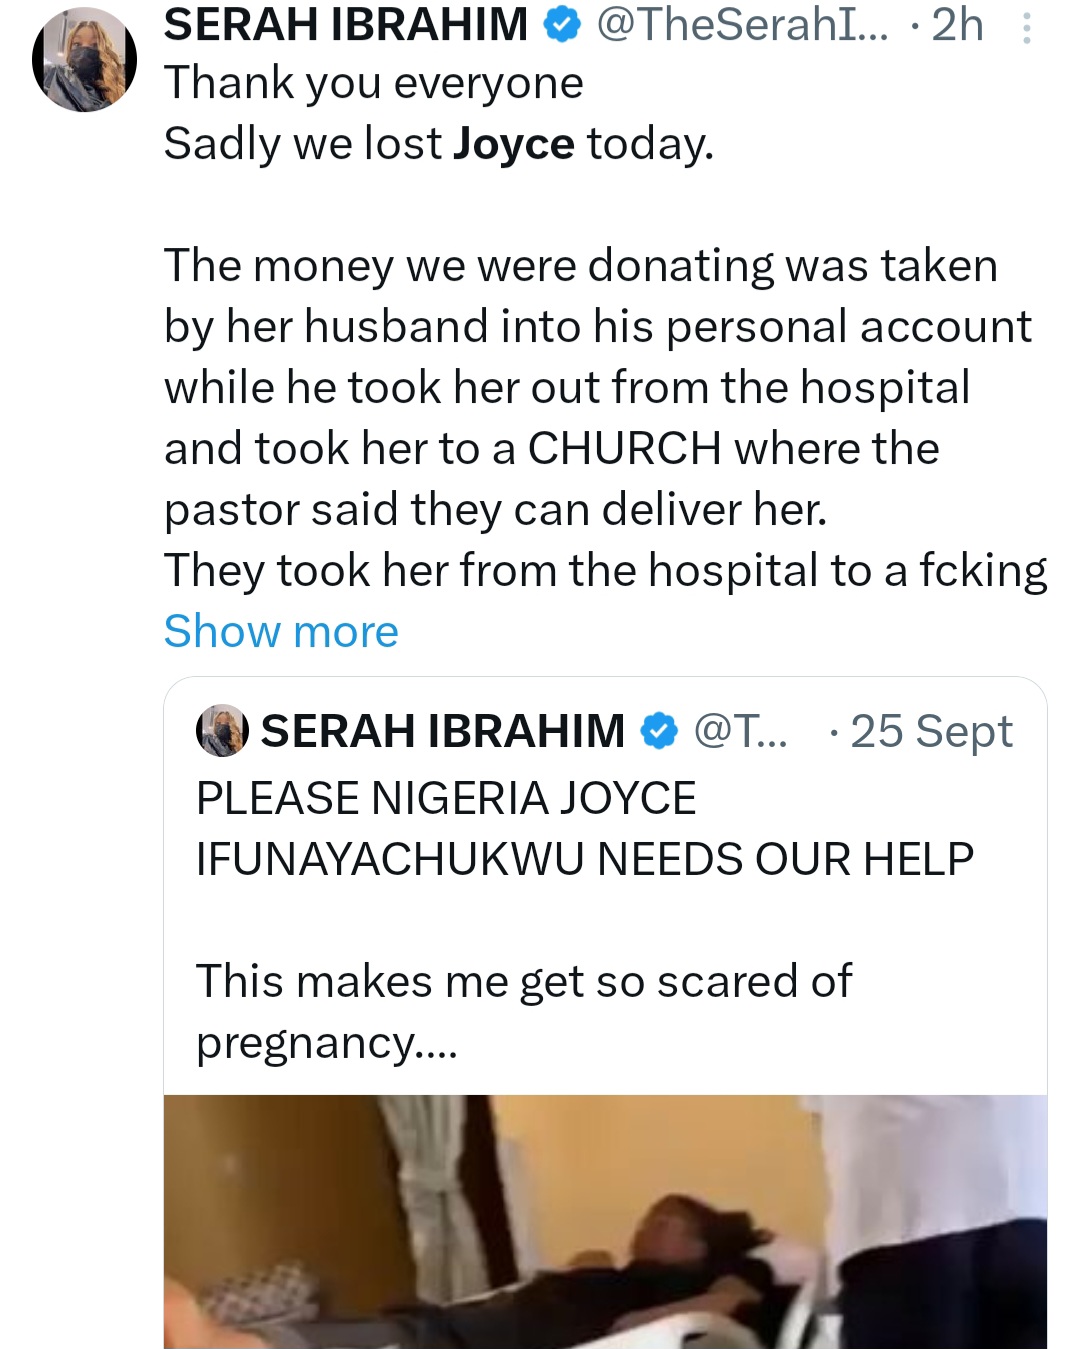Open the SERAH IBRAHIM profile from the top name

[x=346, y=25]
